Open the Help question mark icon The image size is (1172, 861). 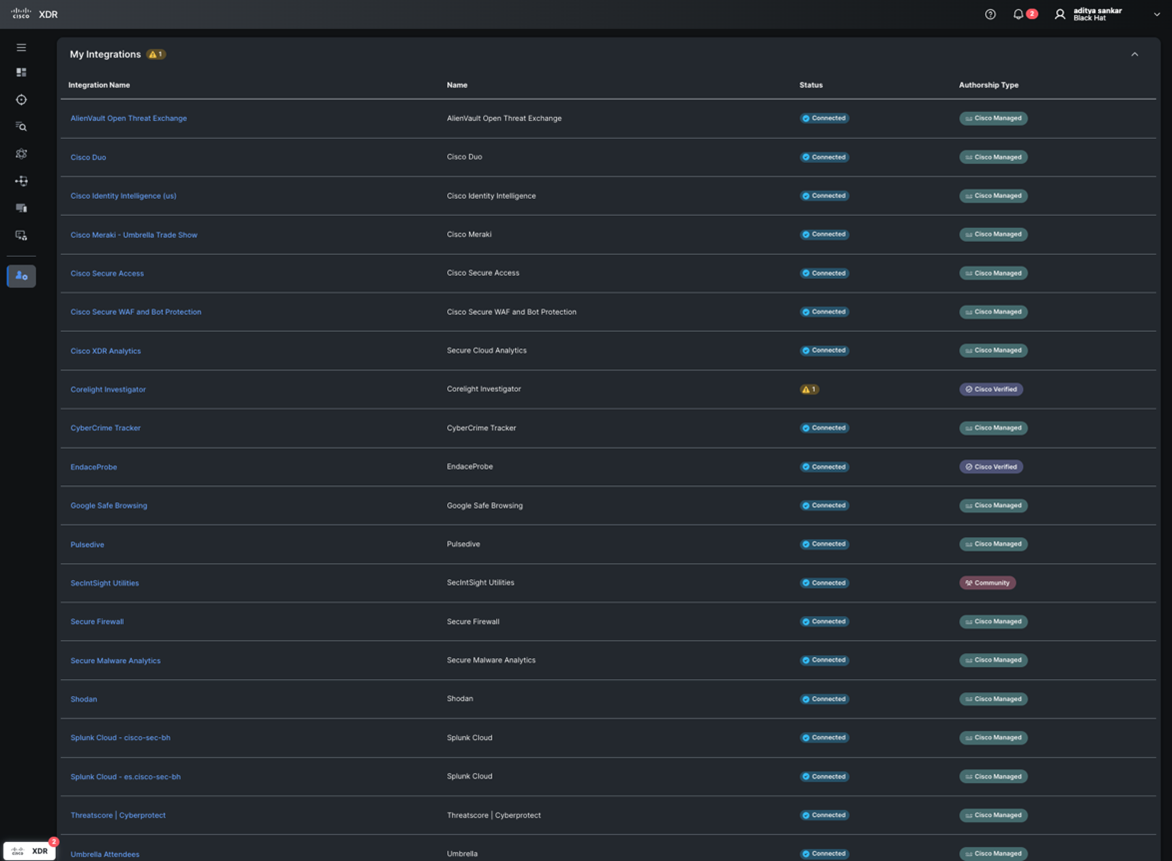(989, 14)
